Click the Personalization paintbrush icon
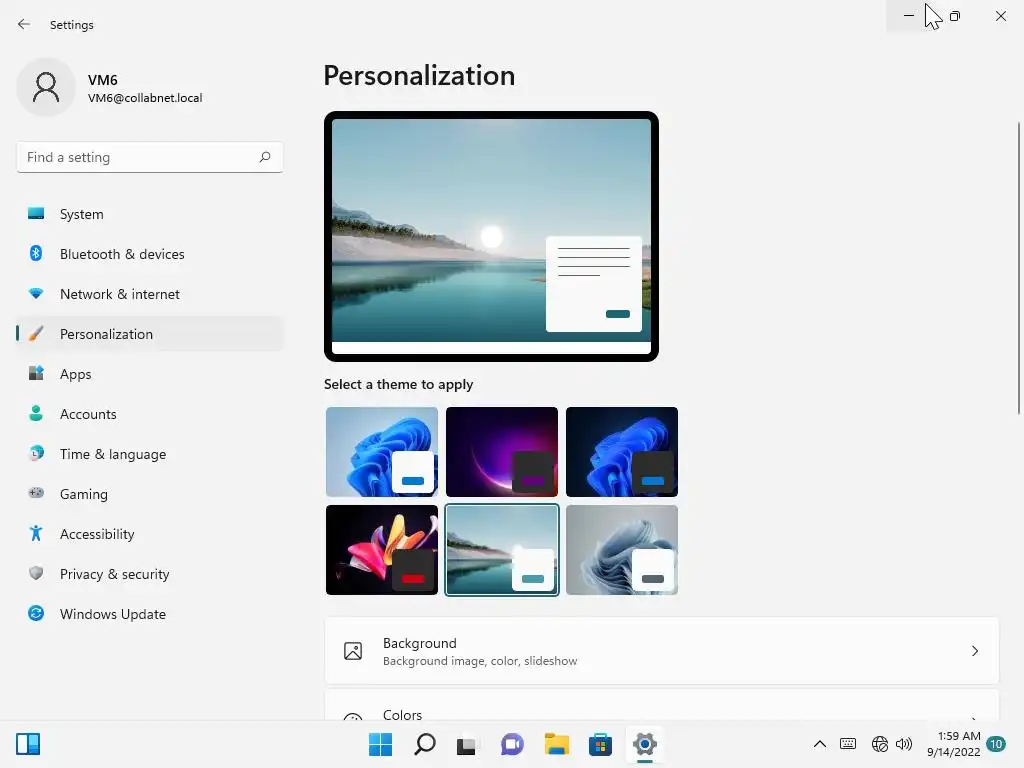 click(36, 334)
